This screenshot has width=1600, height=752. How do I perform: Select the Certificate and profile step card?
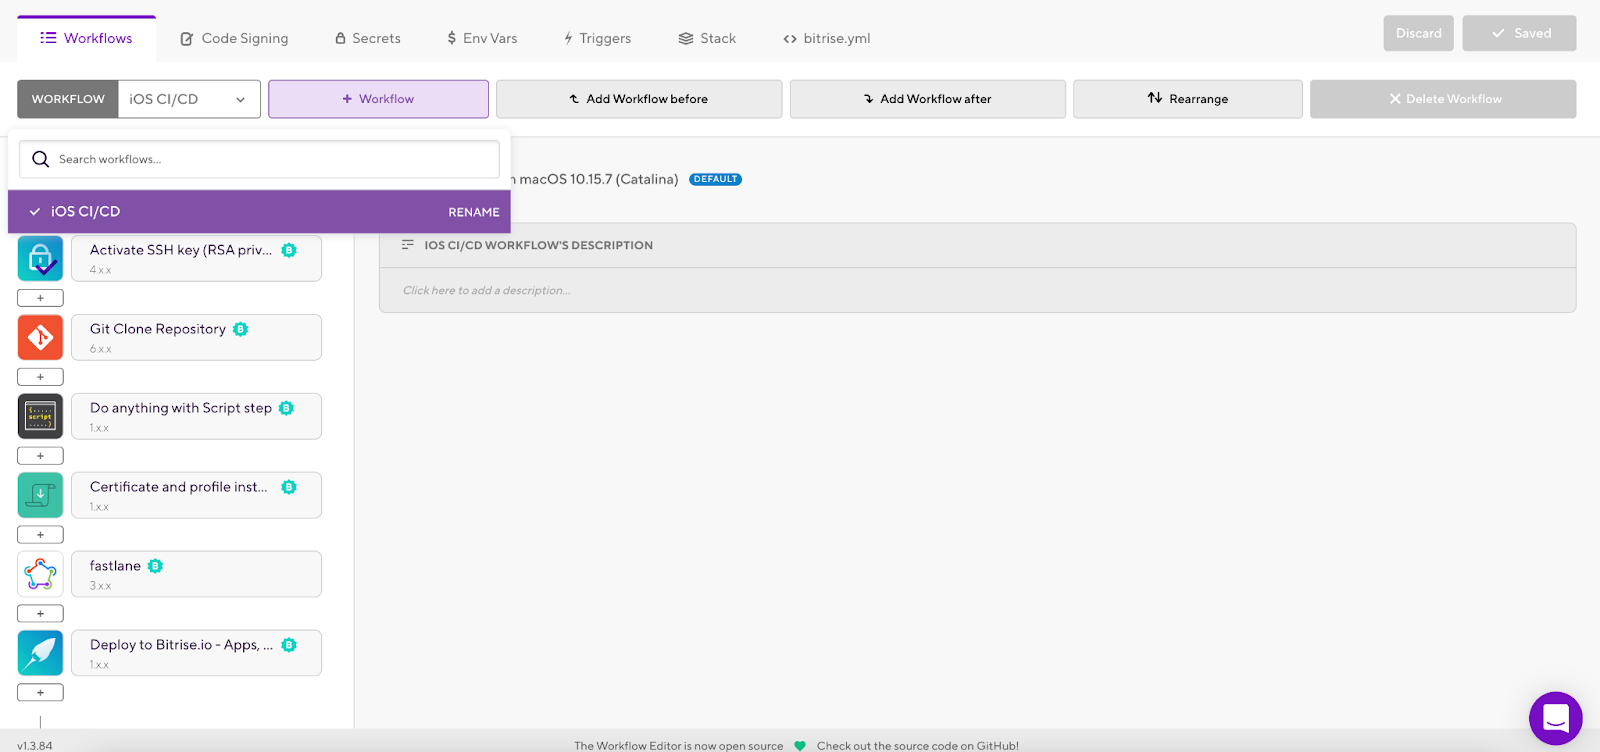point(196,495)
